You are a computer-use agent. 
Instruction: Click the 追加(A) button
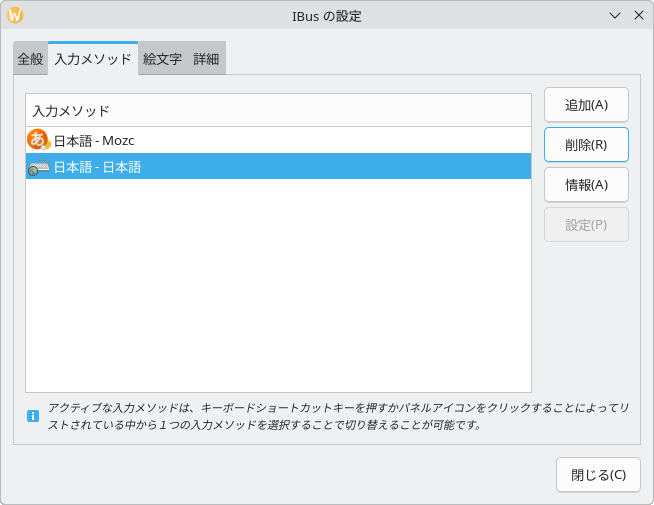point(586,105)
